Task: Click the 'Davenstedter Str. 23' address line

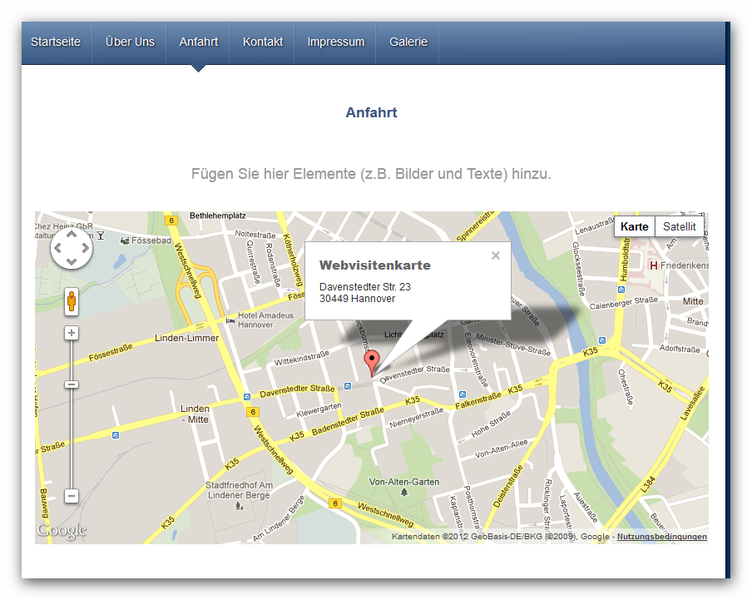Action: [x=365, y=287]
